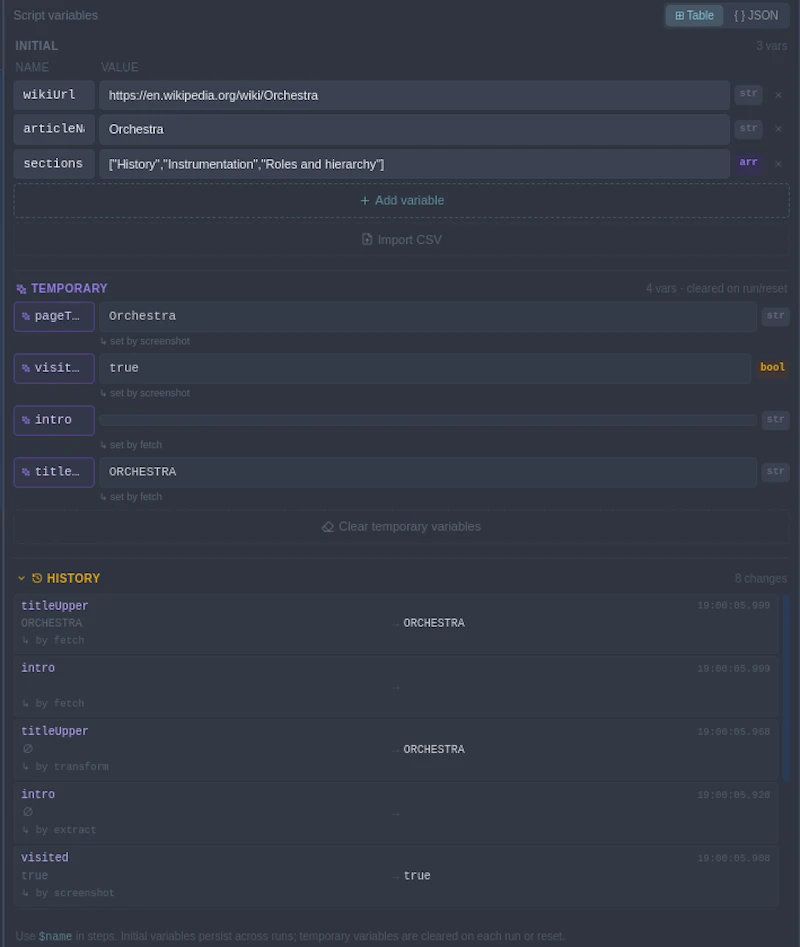Click the Import CSV button
The height and width of the screenshot is (947, 800).
[402, 240]
